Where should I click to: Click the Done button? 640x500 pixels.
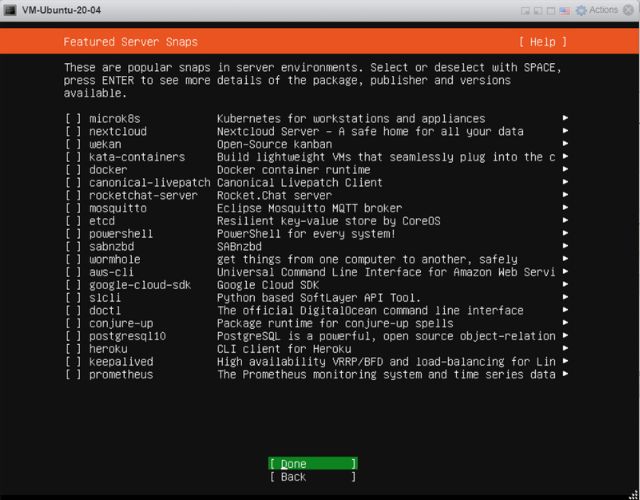313,464
